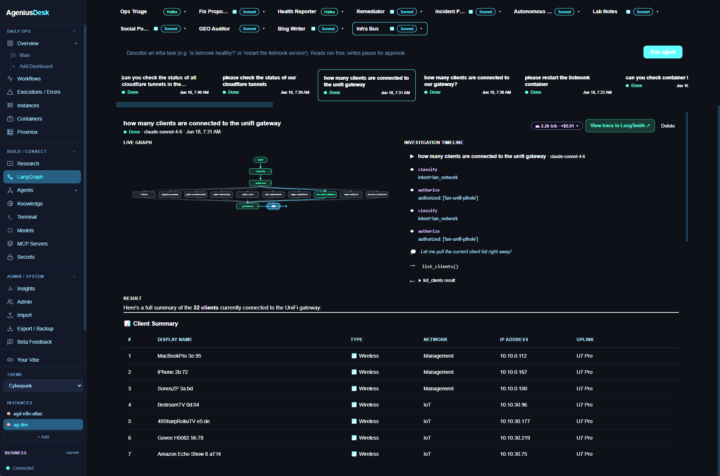Open the 'cloudflare tunnels in the...' run card

pos(165,85)
